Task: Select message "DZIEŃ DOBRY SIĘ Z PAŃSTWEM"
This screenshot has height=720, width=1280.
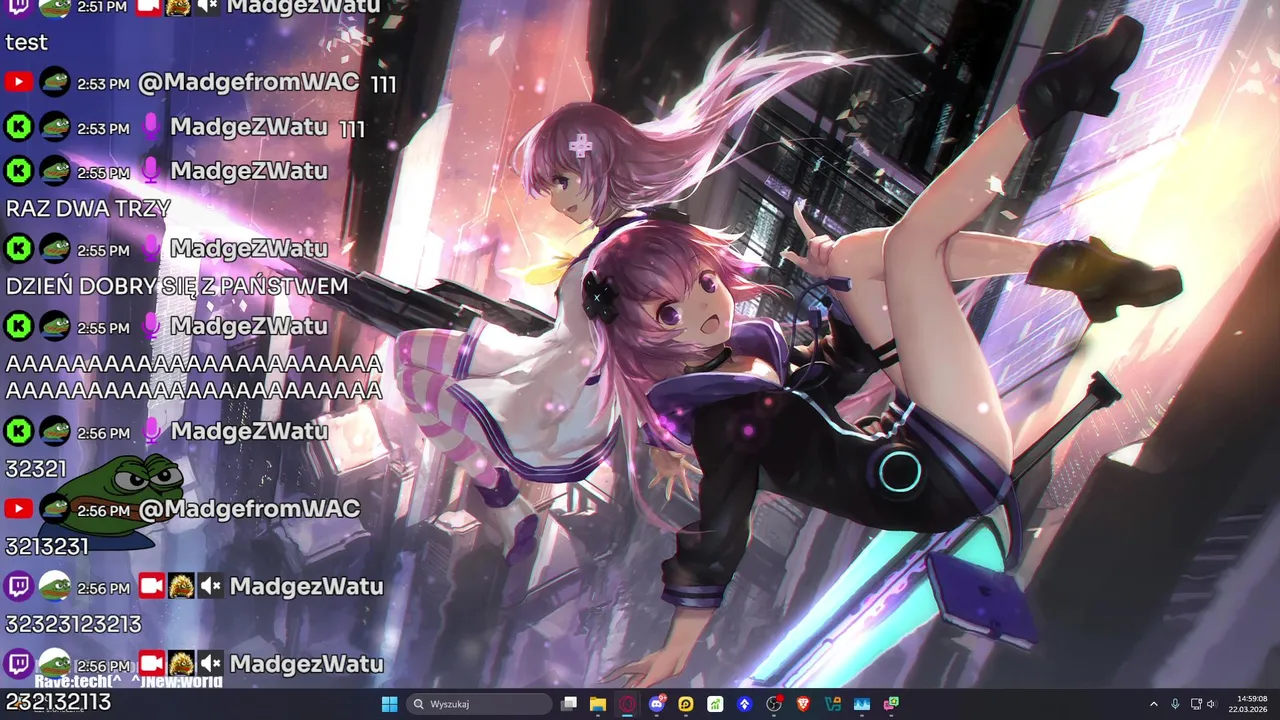Action: tap(177, 287)
